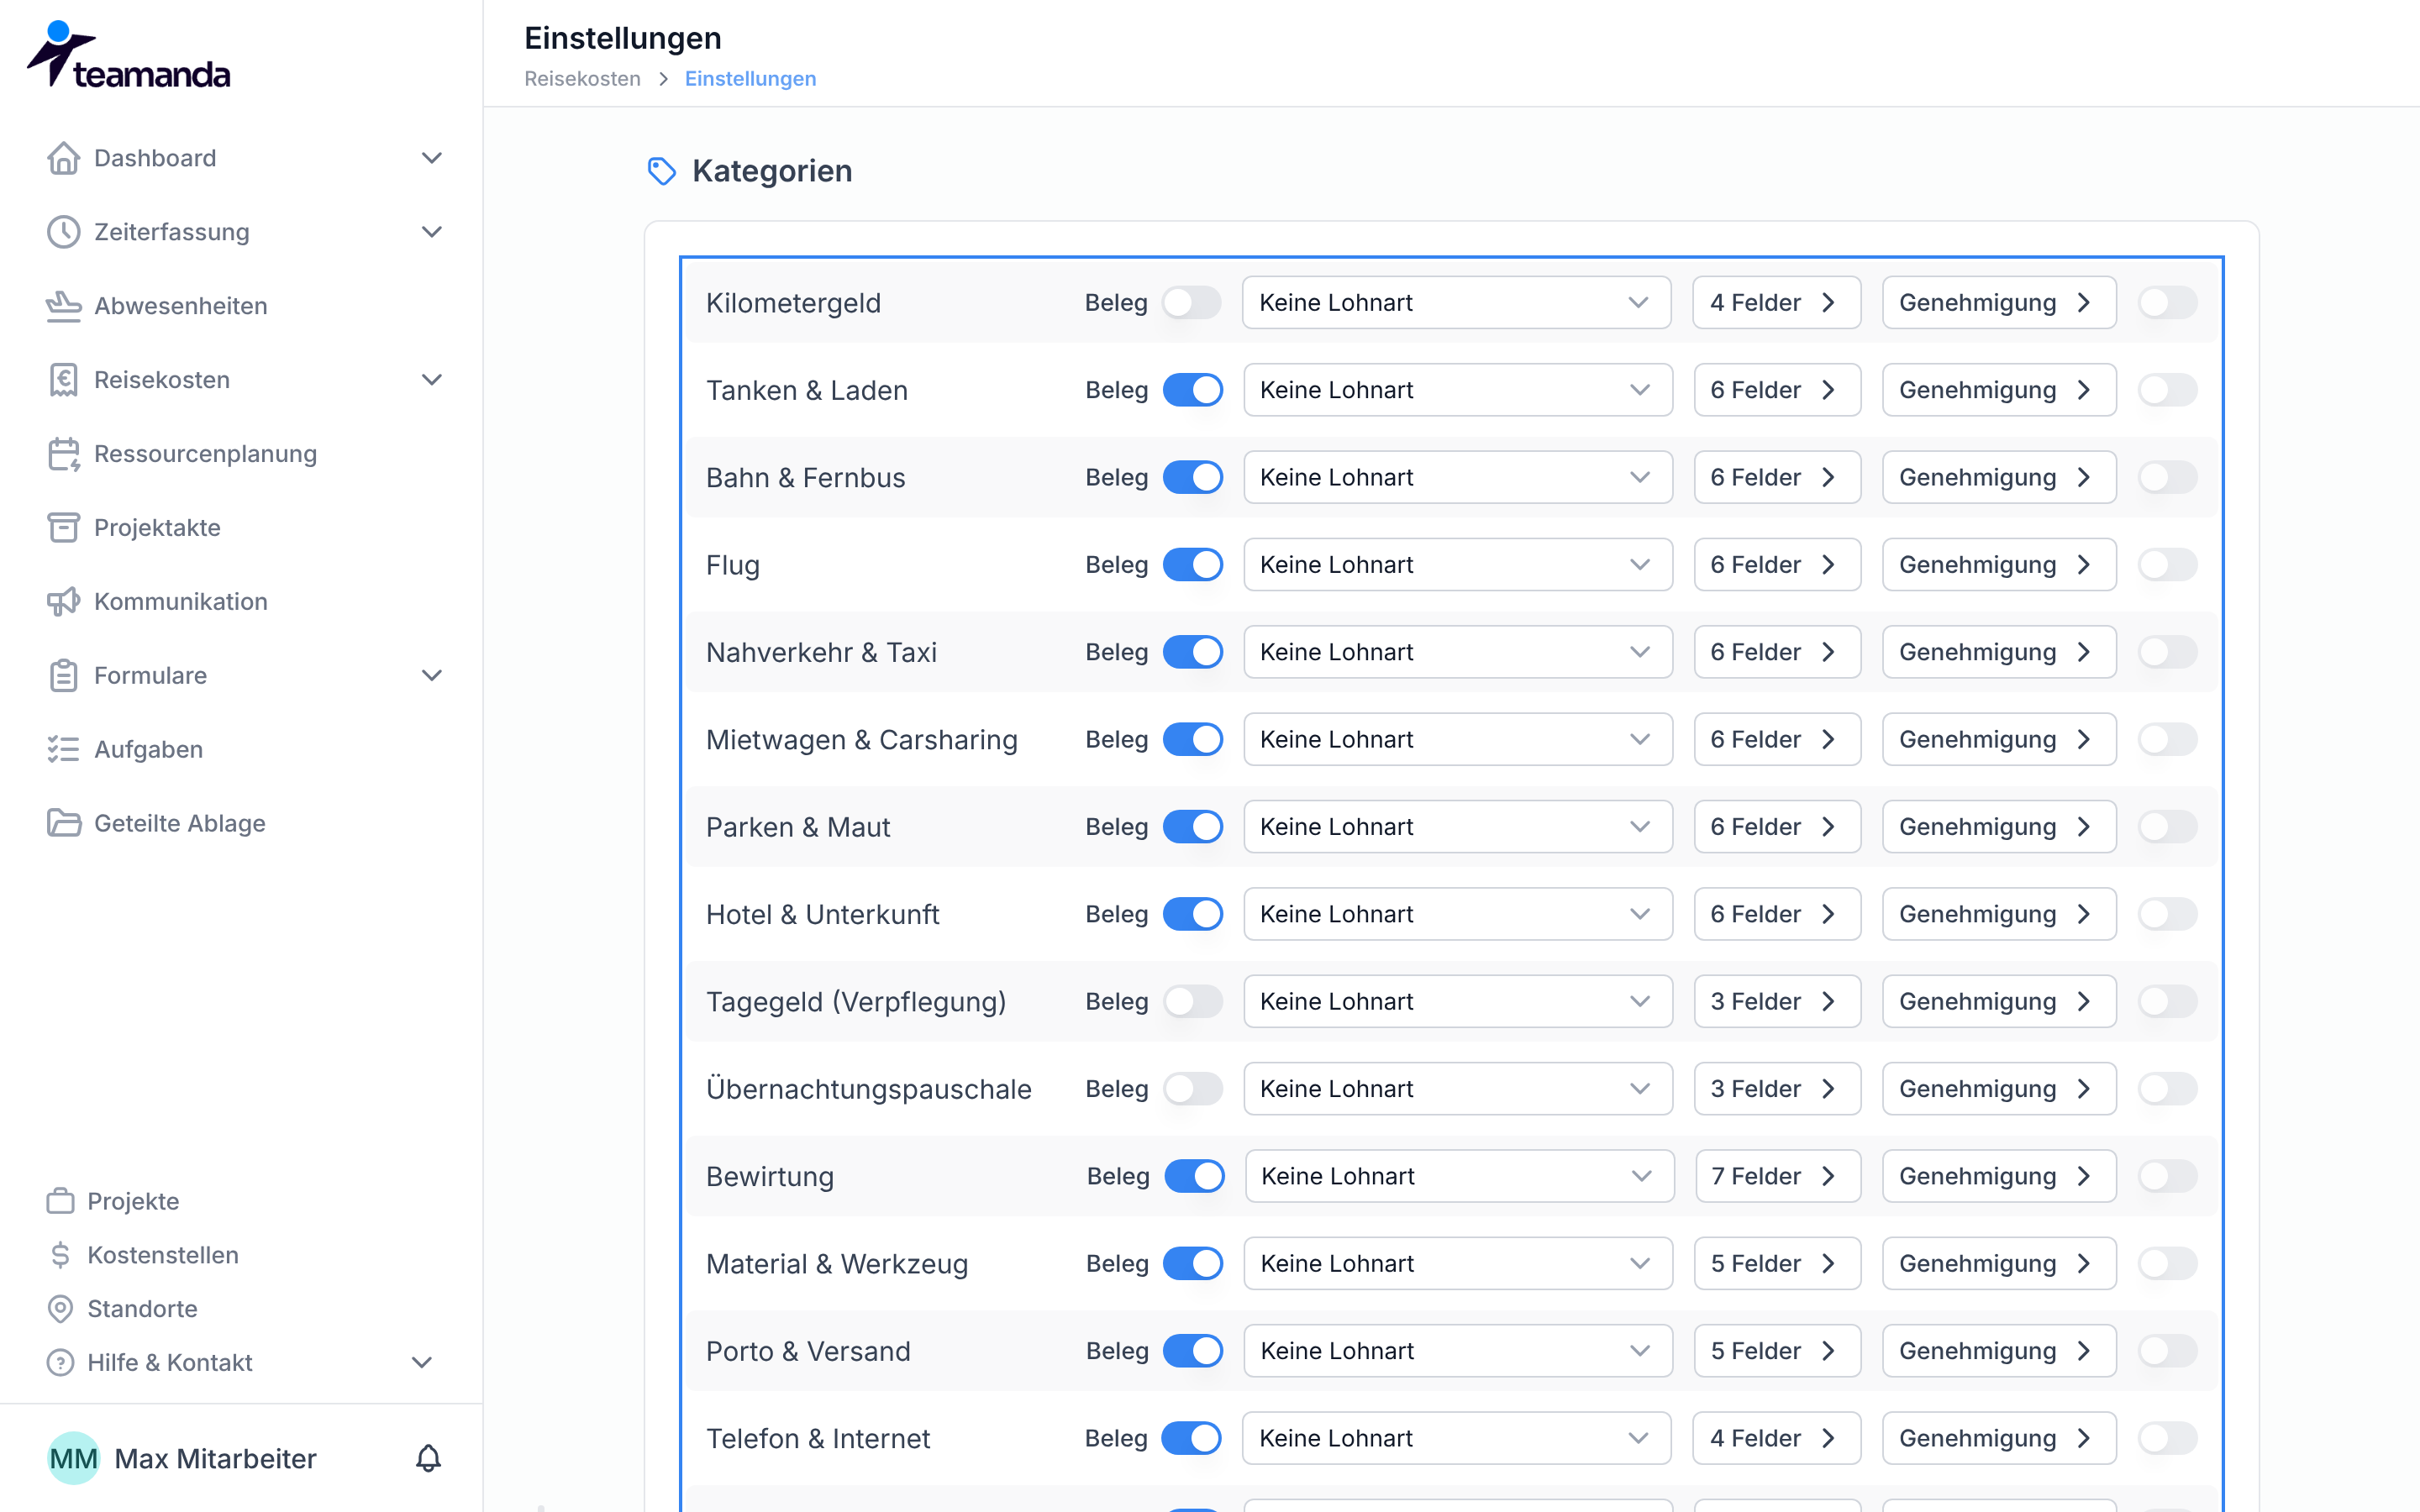Open Genehmigung settings for Nahverkehr & Taxi
The width and height of the screenshot is (2420, 1512).
pos(1998,653)
